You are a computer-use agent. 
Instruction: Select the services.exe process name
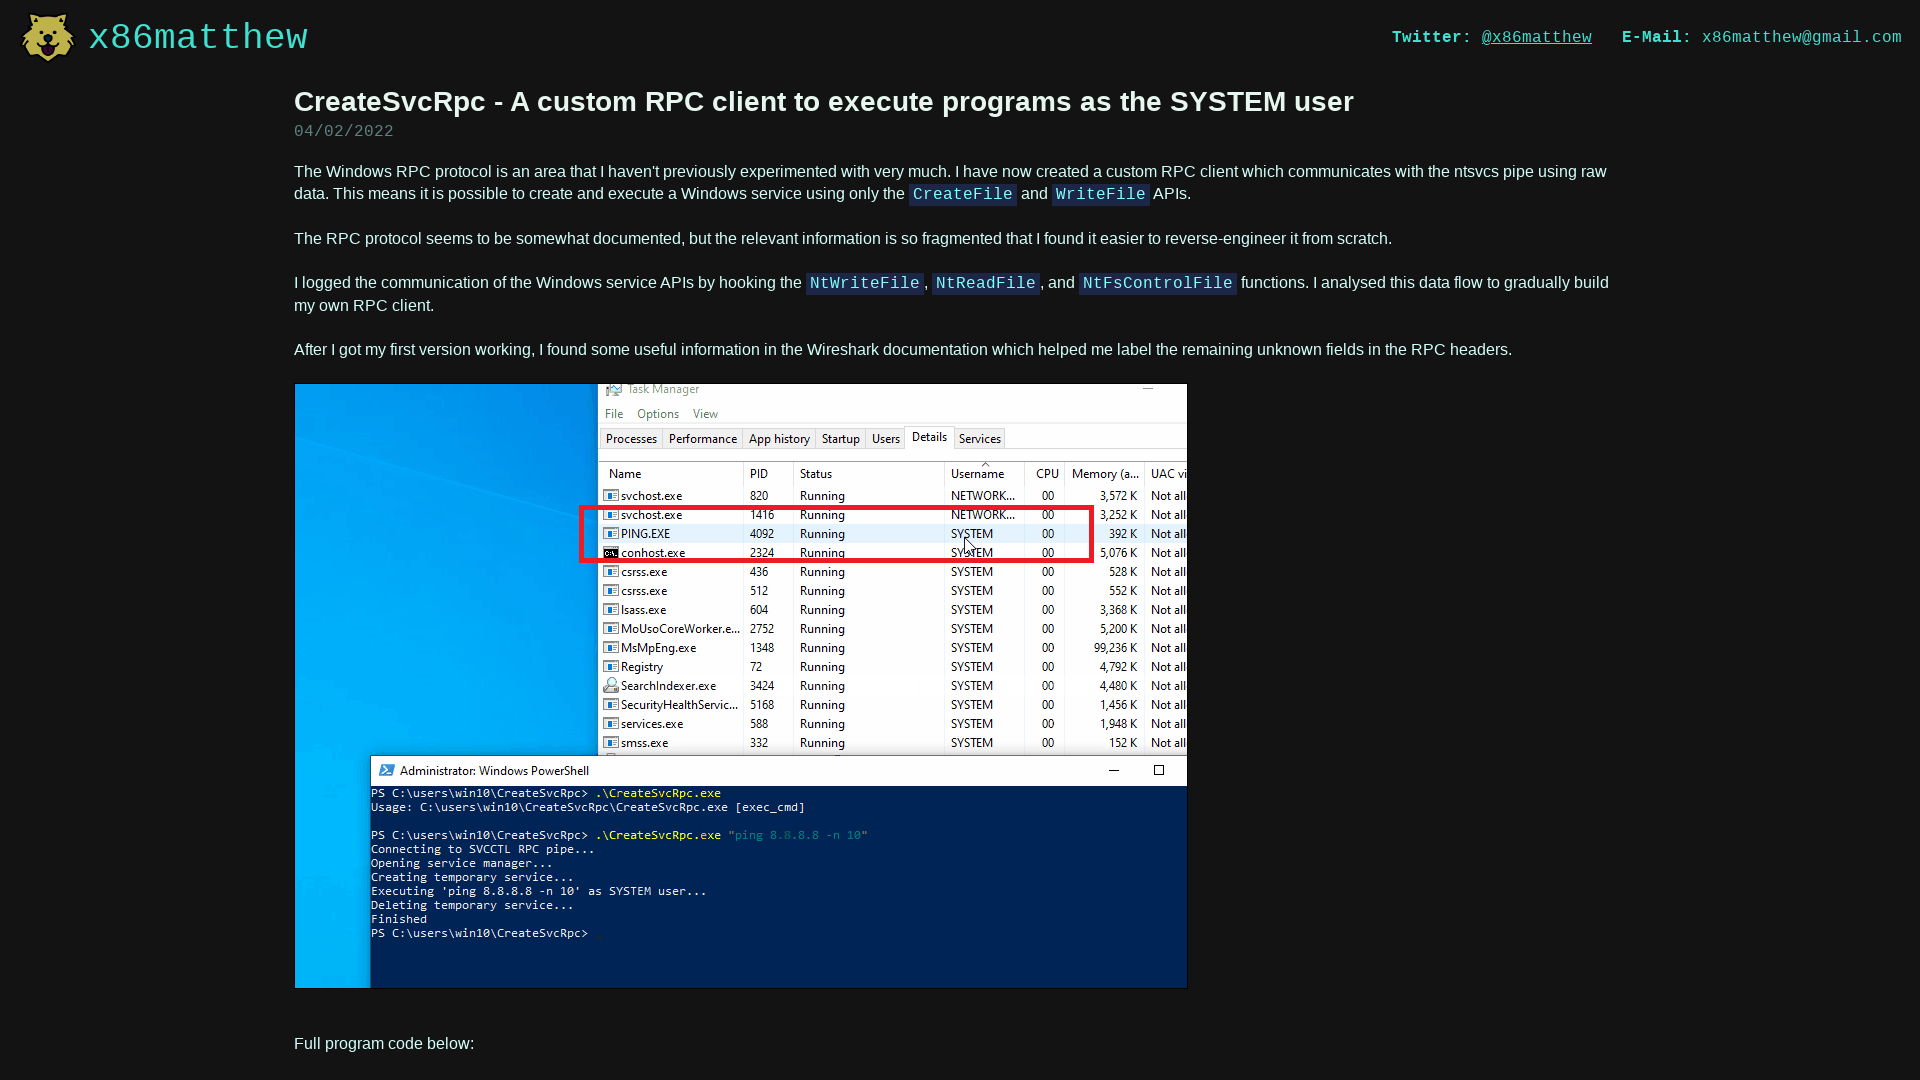[x=652, y=724]
